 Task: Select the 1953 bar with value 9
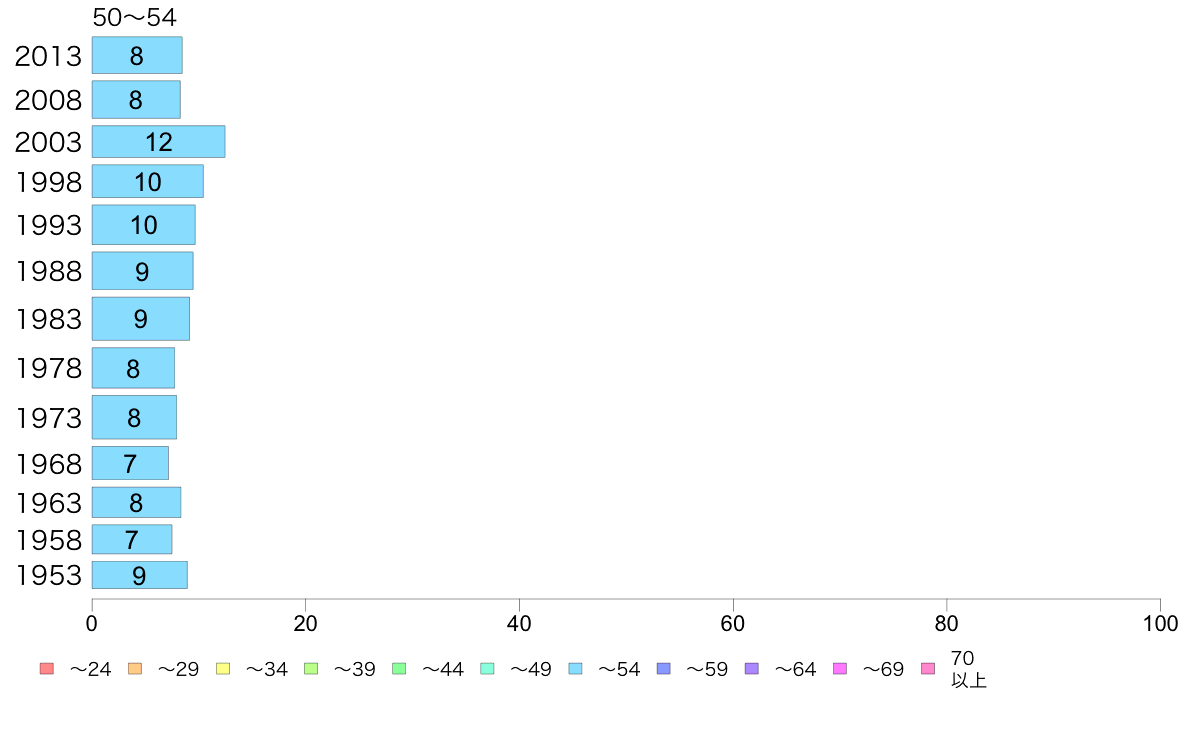tap(139, 575)
